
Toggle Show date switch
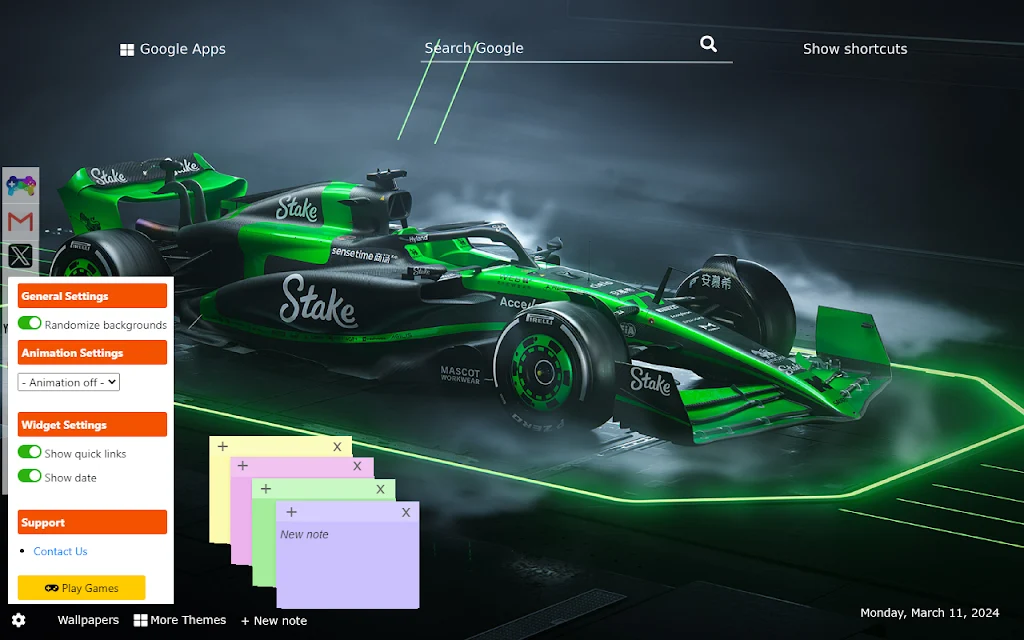coord(29,475)
